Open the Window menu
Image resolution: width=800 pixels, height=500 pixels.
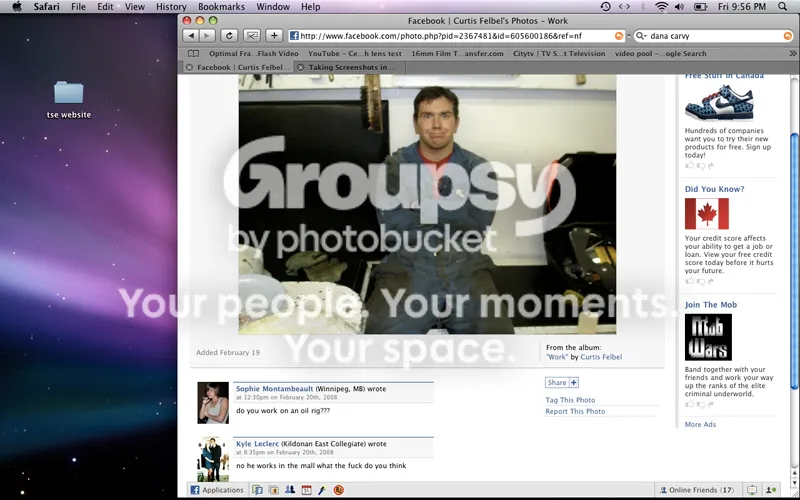273,7
